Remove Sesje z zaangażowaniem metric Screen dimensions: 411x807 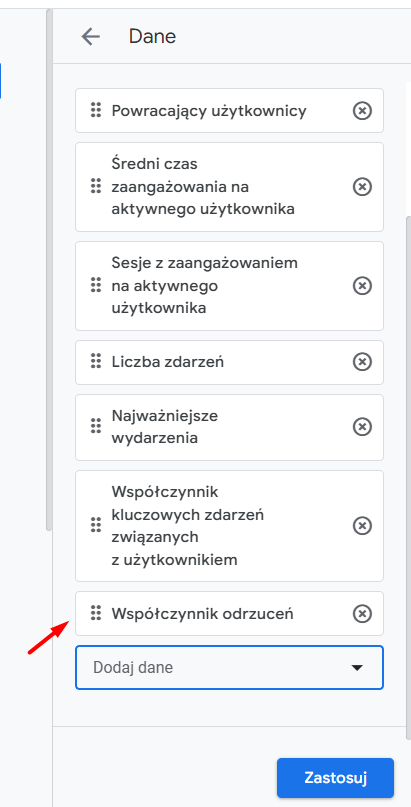[x=362, y=286]
